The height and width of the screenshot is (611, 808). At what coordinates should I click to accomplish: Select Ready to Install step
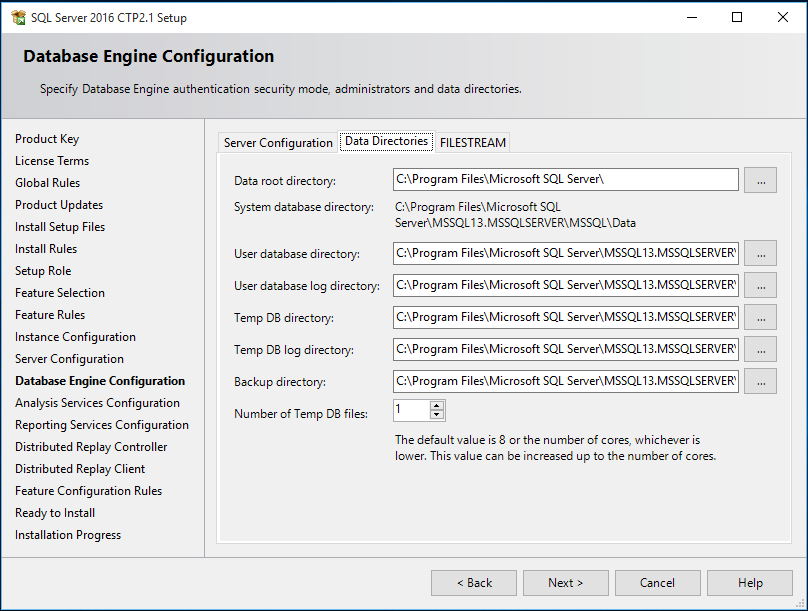point(55,513)
